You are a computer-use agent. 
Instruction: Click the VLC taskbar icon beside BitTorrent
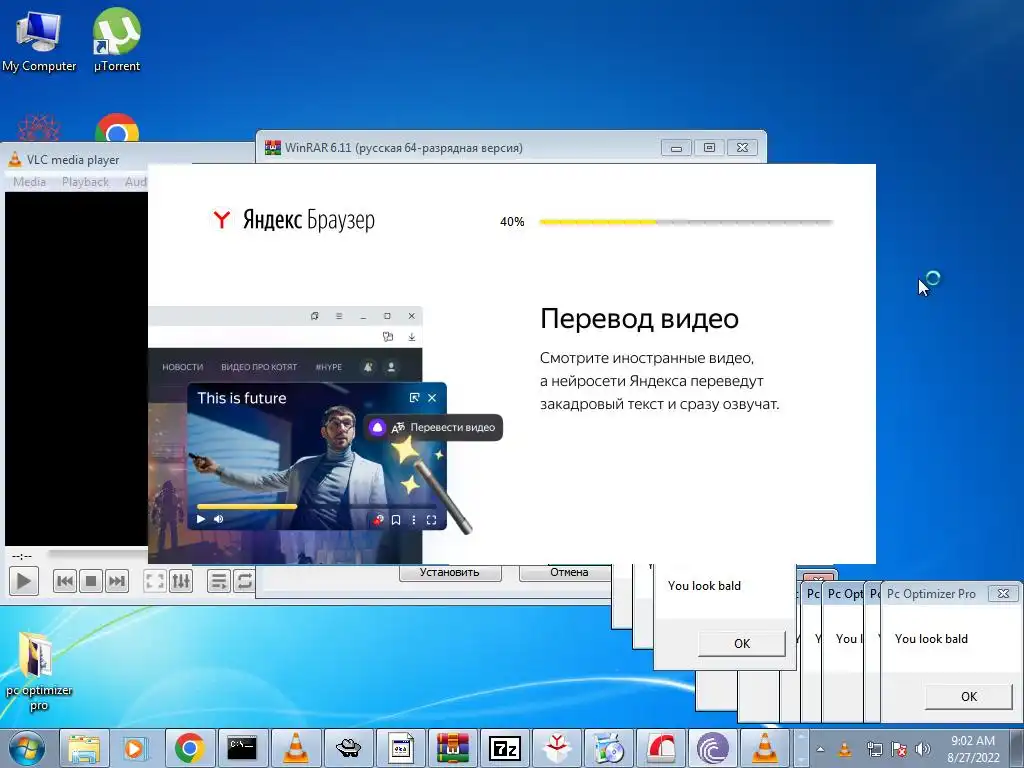[x=765, y=748]
